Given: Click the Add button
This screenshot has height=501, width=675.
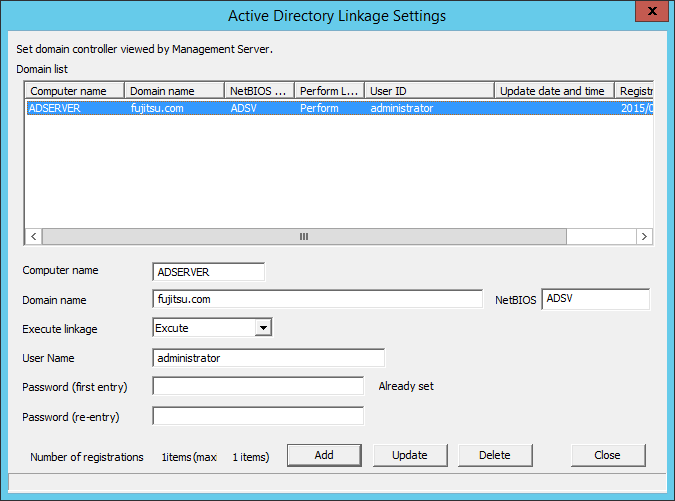Looking at the screenshot, I should coord(324,455).
